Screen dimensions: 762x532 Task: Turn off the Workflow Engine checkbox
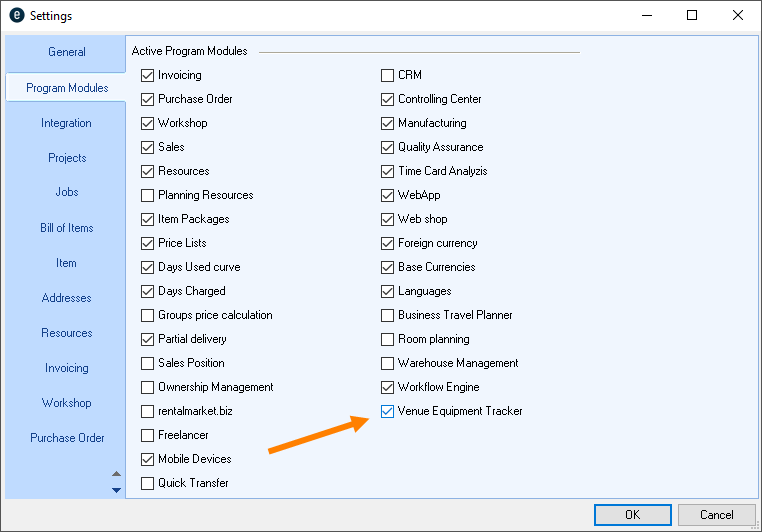[388, 387]
